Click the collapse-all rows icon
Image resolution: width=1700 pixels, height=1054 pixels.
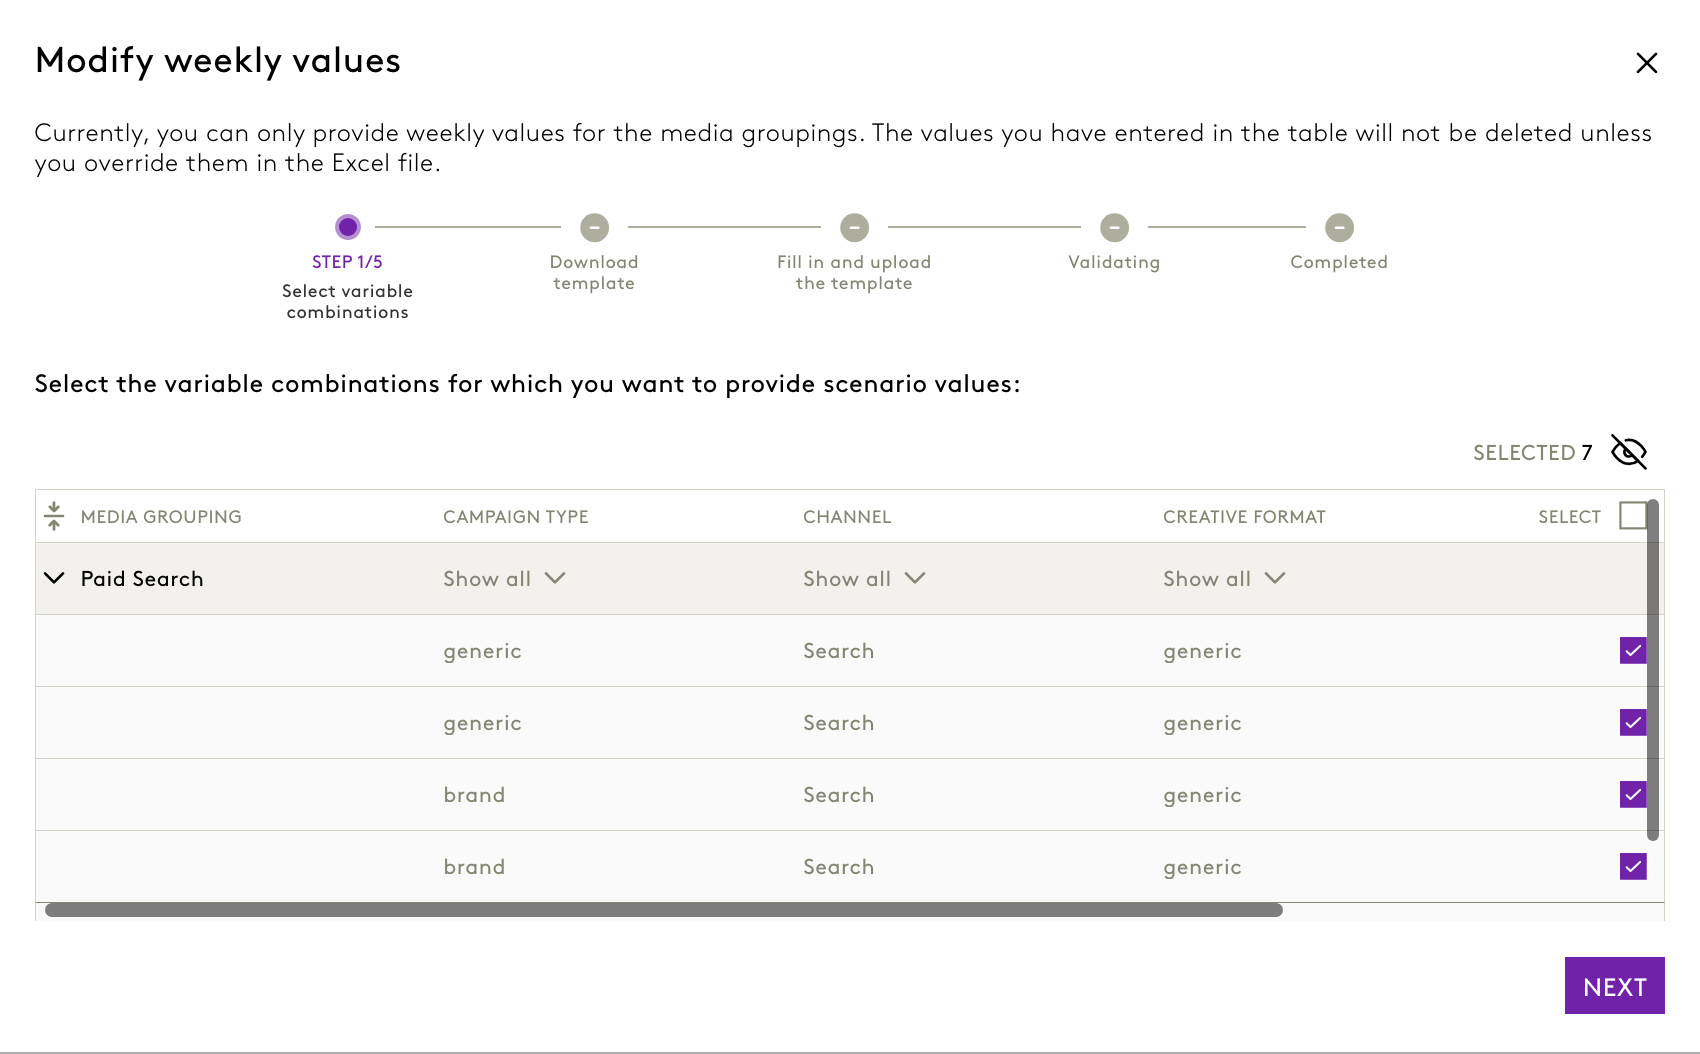pos(54,516)
